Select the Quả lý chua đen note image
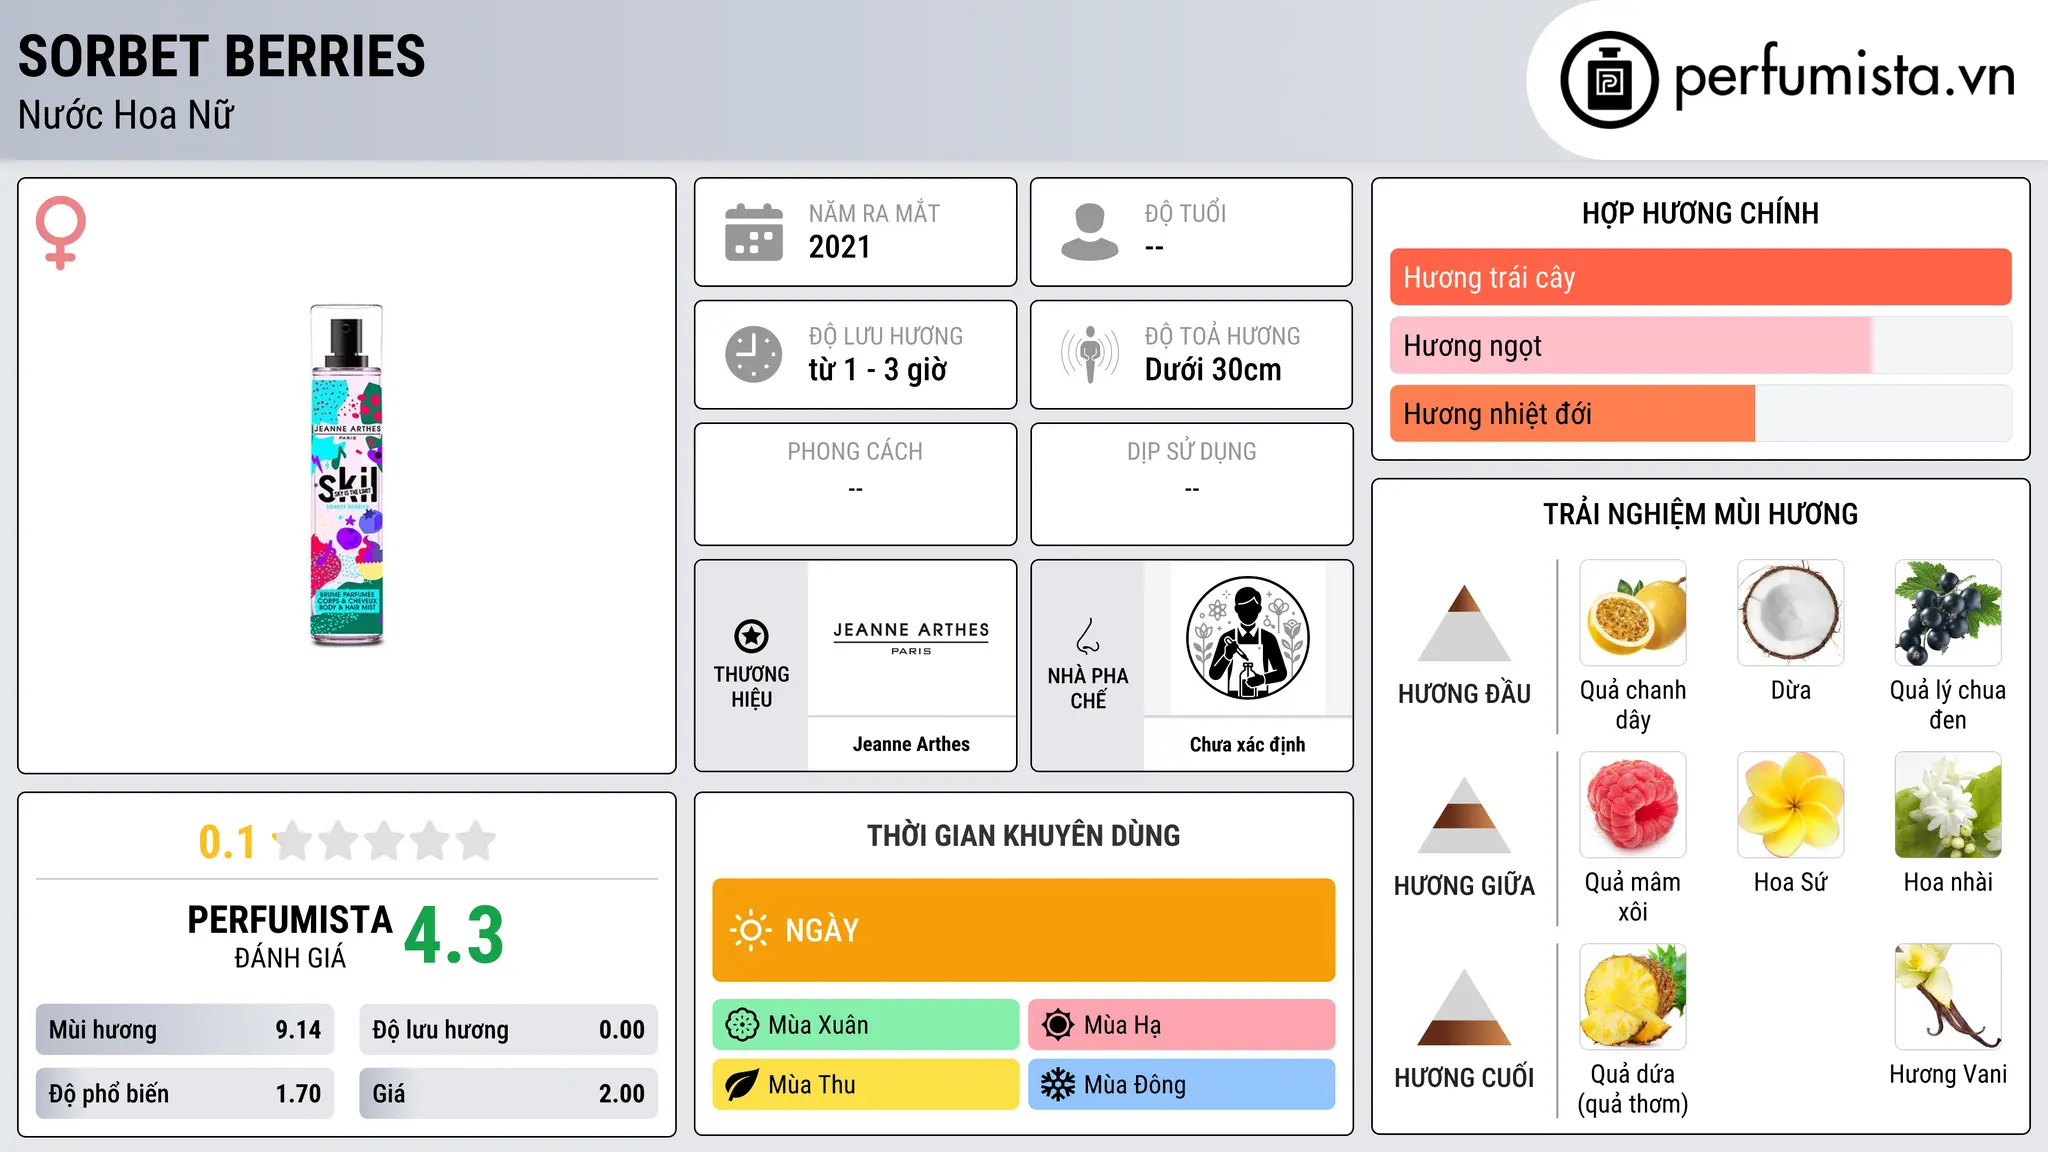Screen dimensions: 2048x1152 pyautogui.click(x=1948, y=613)
